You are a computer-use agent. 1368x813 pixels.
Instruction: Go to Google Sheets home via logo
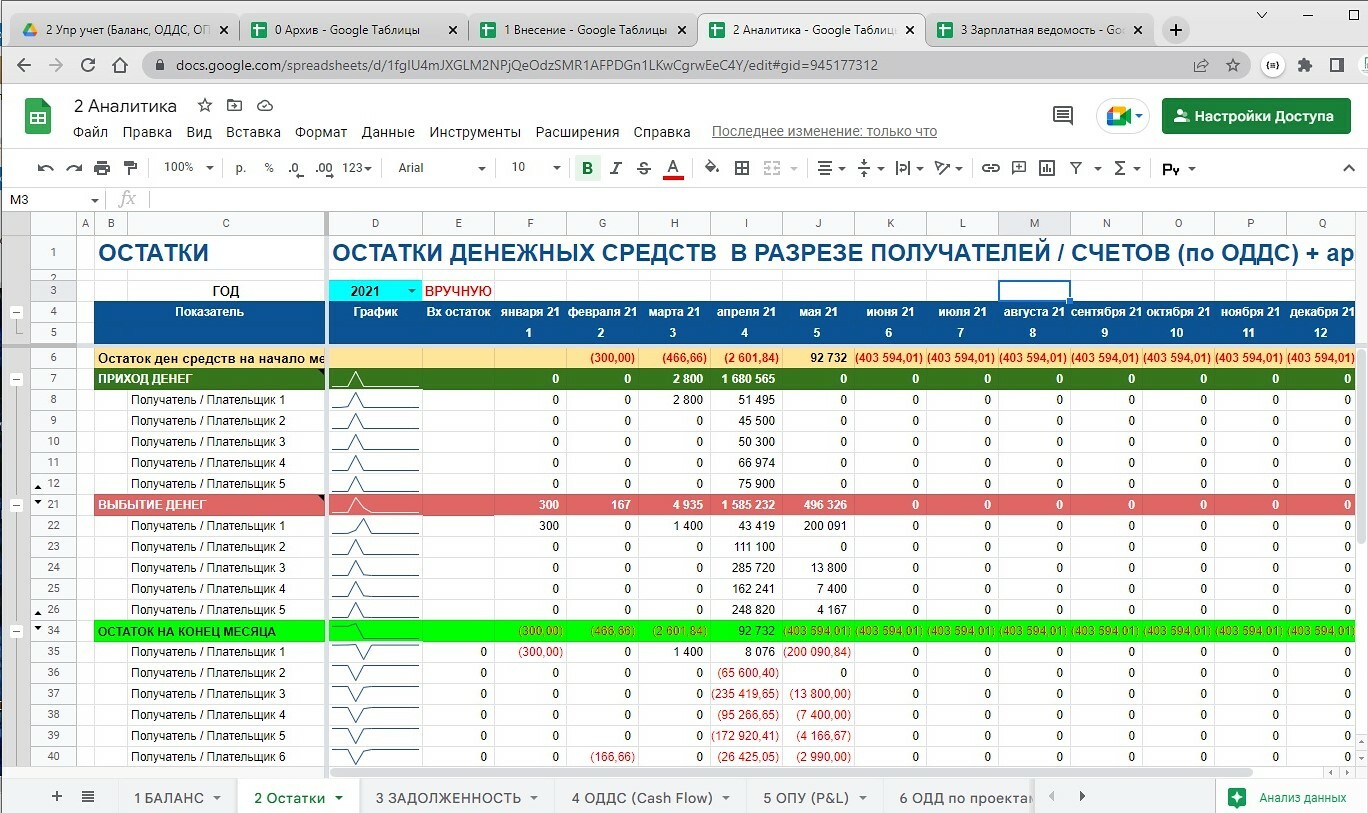point(38,117)
